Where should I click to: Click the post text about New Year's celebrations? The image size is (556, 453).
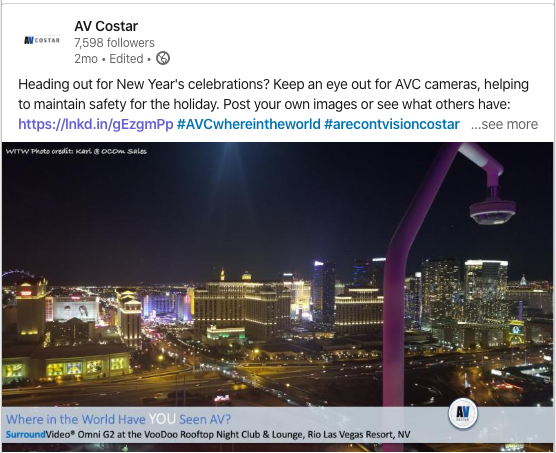click(273, 94)
